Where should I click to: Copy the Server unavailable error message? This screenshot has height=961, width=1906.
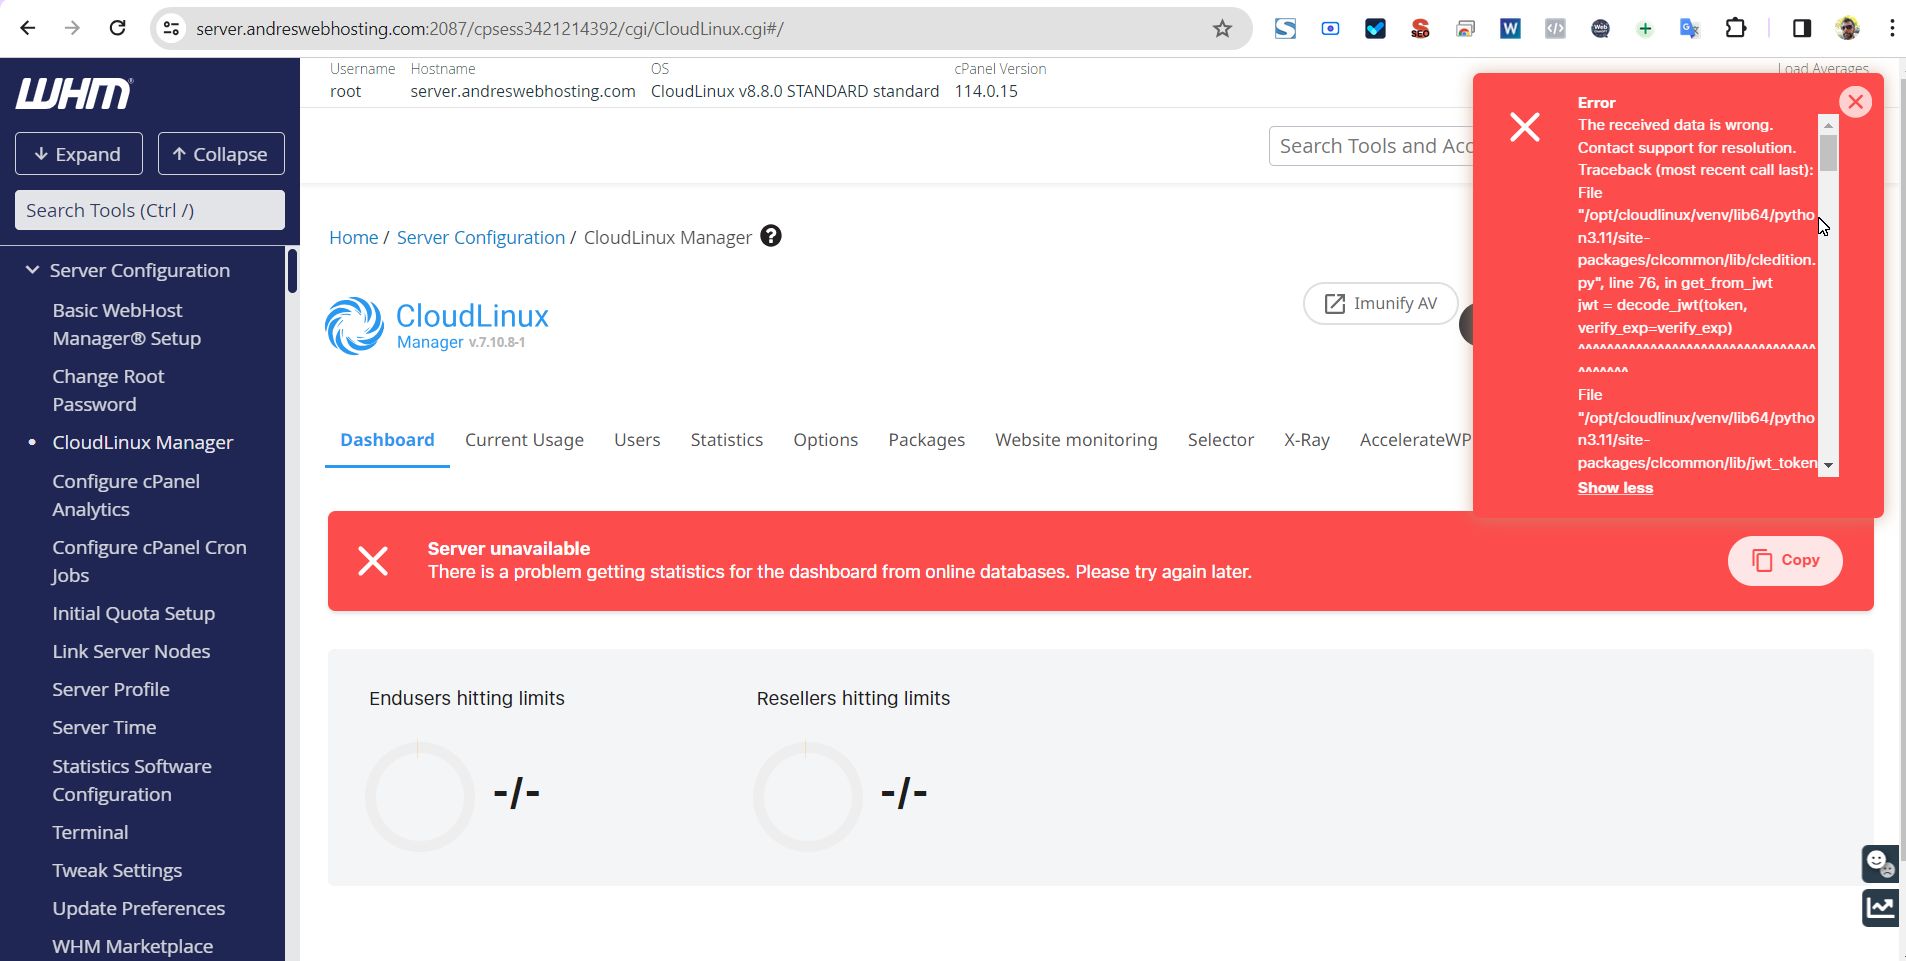pyautogui.click(x=1785, y=561)
